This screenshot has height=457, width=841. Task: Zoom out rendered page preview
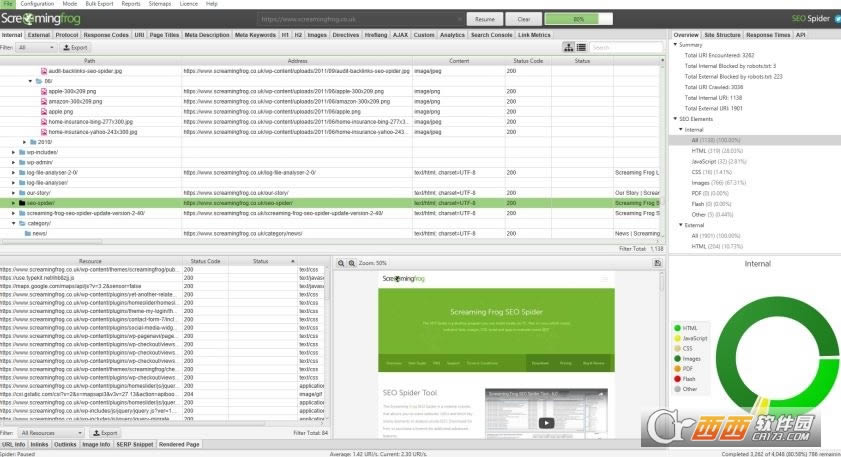(x=341, y=263)
